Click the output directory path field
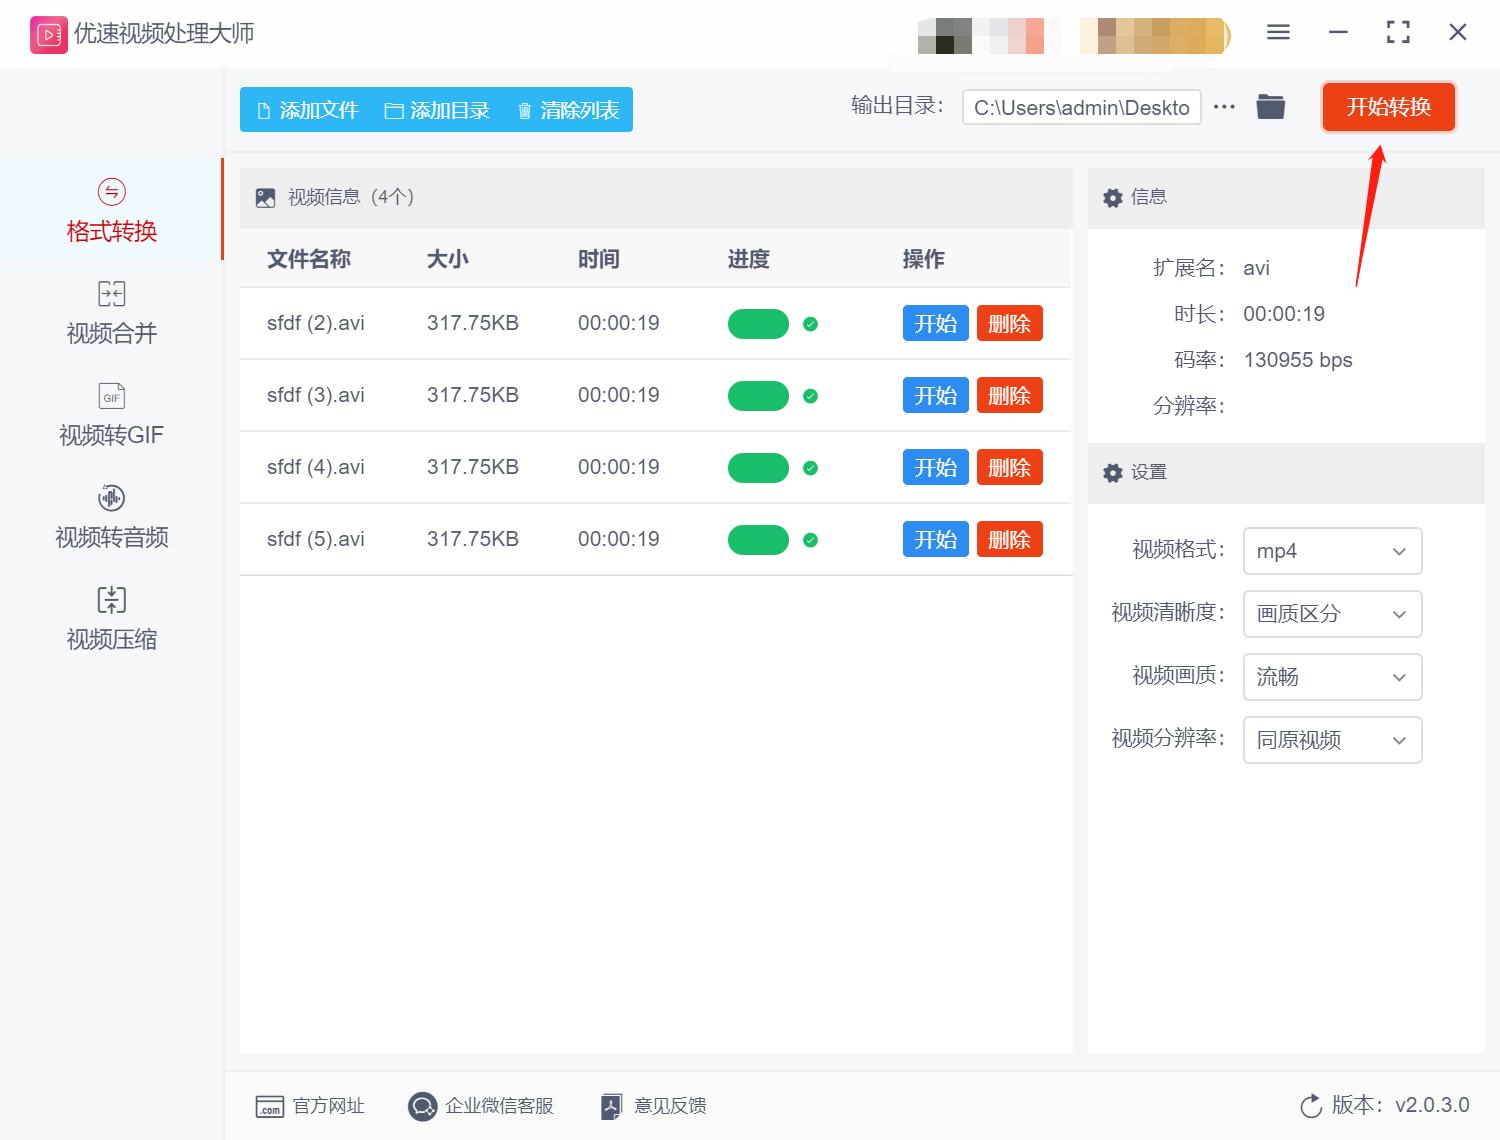The image size is (1500, 1140). [x=1080, y=107]
